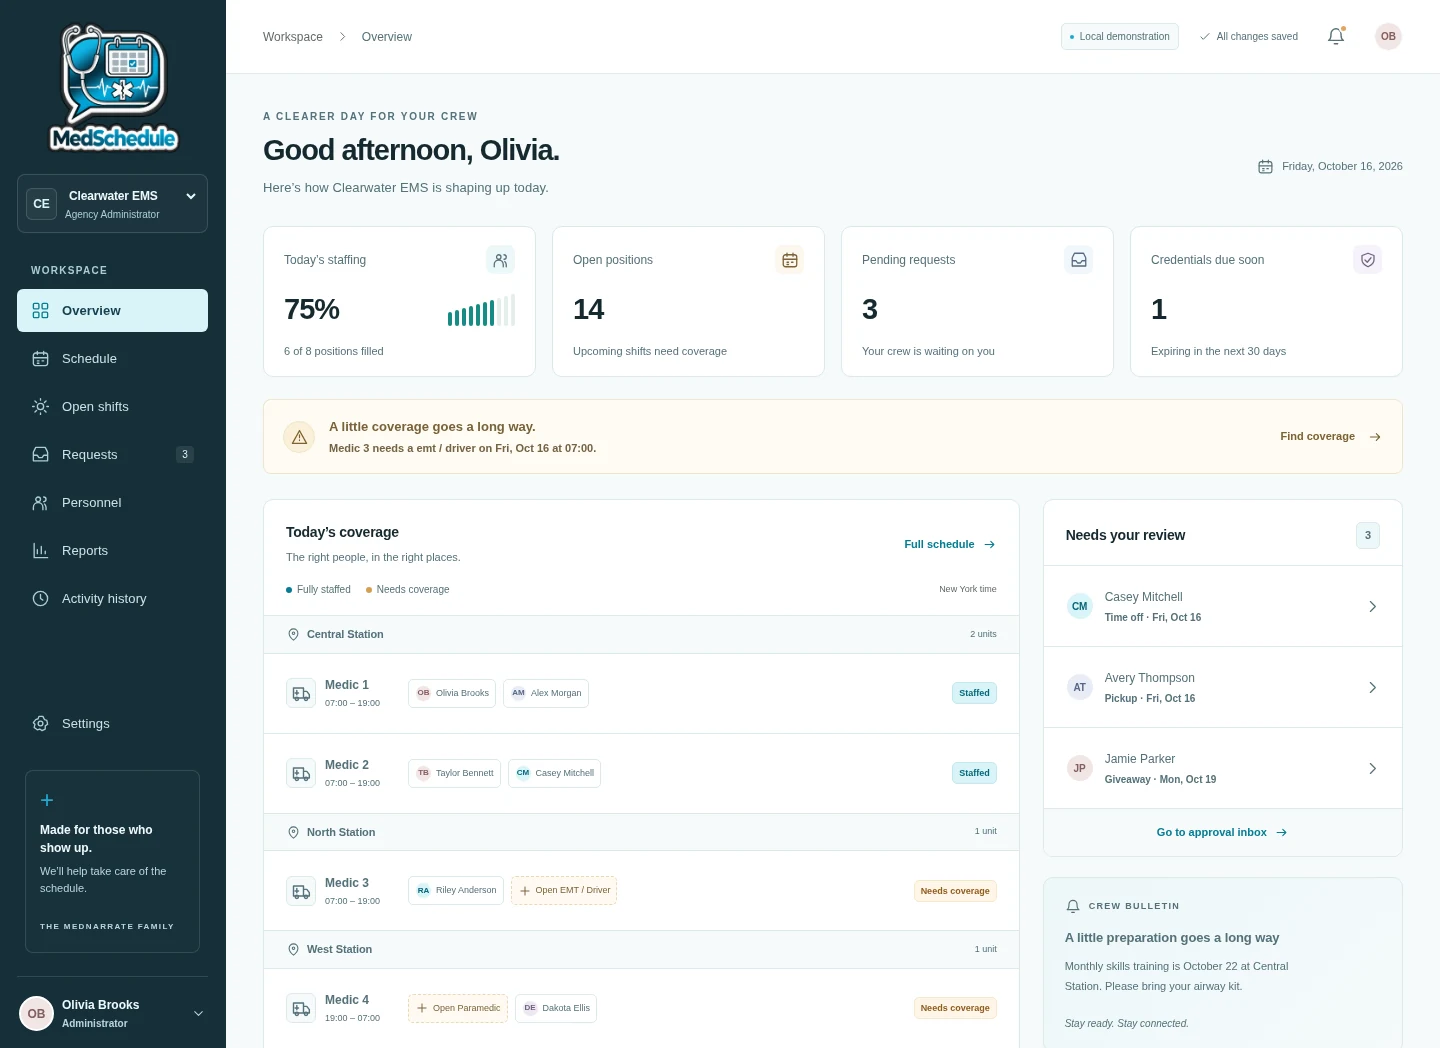
Task: Click the Central Station location pin
Action: pos(293,634)
